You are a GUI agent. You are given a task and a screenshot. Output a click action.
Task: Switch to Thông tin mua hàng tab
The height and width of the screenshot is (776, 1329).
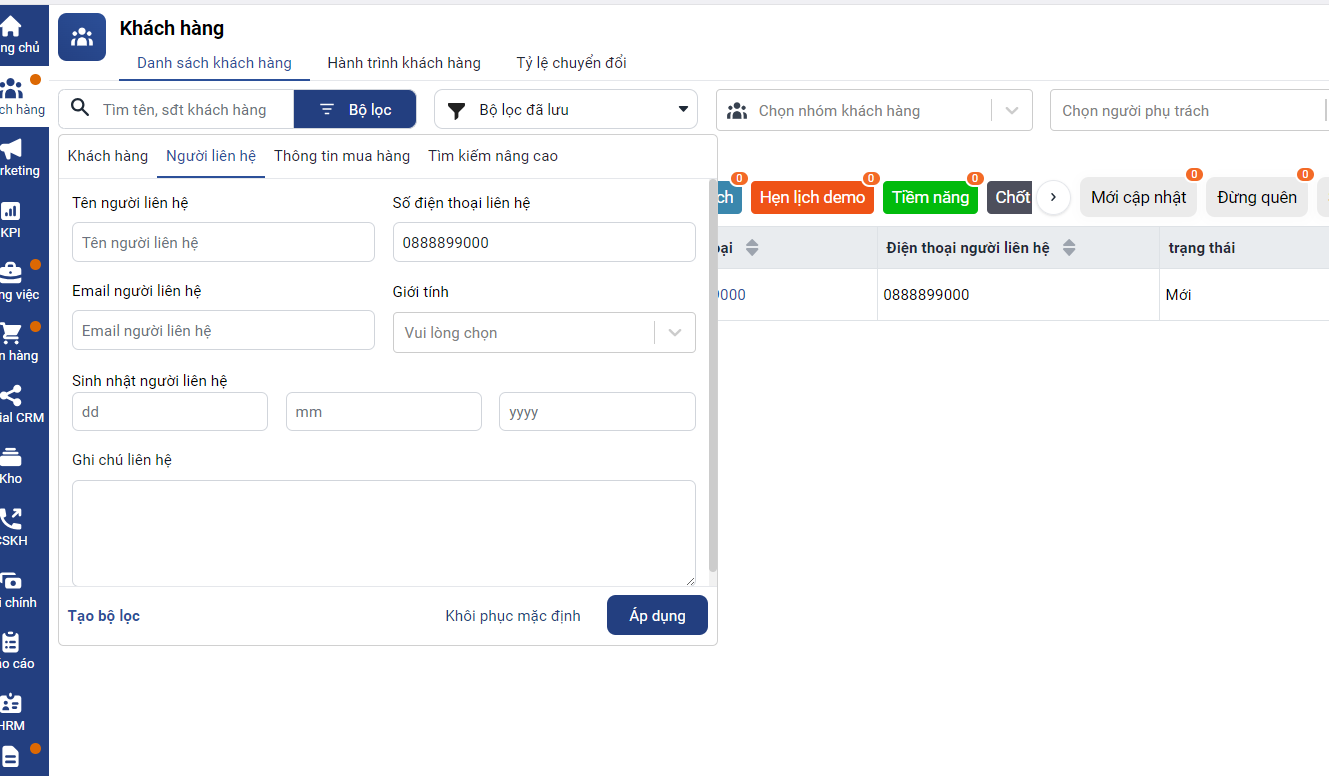[342, 156]
